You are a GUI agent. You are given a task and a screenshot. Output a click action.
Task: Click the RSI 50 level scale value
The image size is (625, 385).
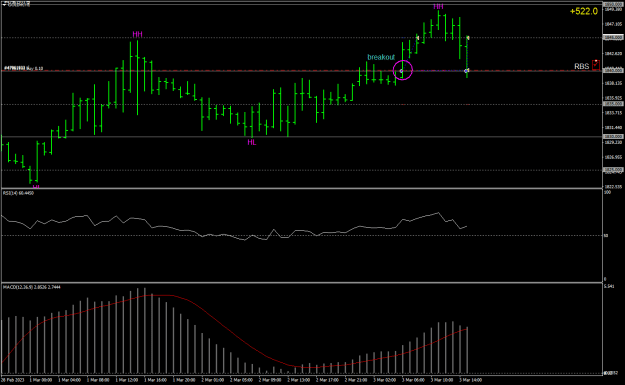[606, 236]
